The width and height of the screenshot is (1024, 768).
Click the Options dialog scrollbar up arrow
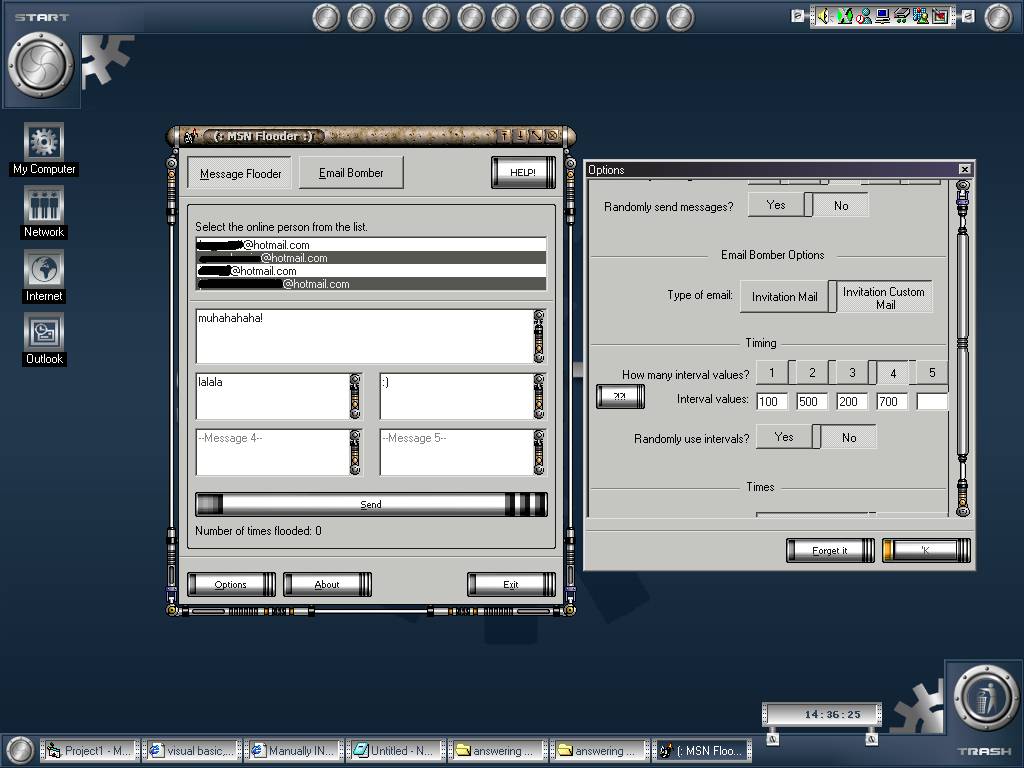[963, 186]
